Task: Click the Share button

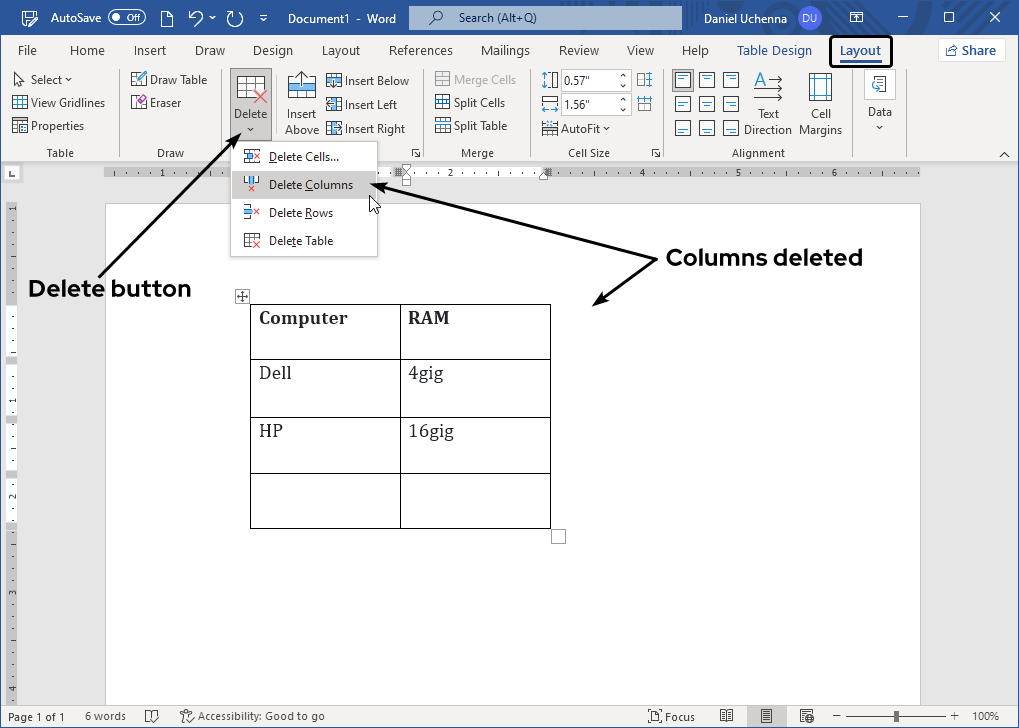Action: coord(970,51)
